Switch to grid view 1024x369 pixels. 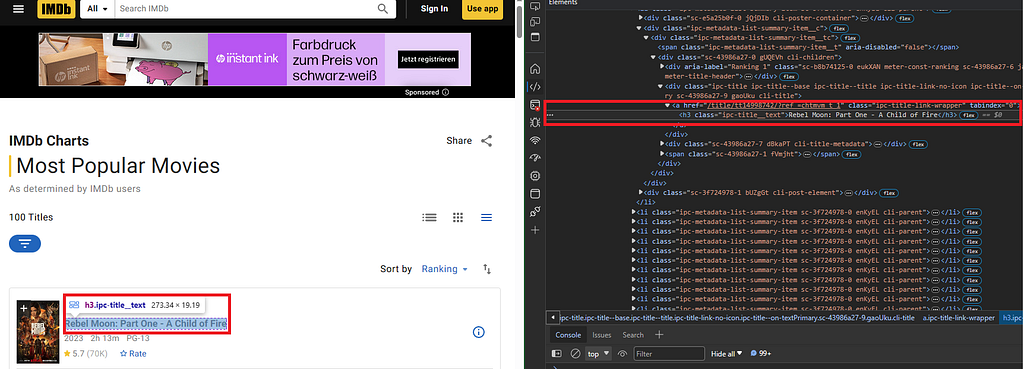pyautogui.click(x=458, y=217)
